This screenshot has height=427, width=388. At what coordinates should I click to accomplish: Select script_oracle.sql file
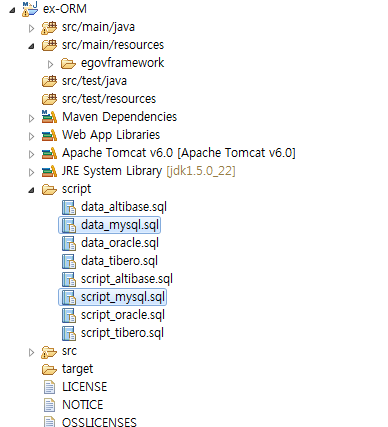[114, 315]
